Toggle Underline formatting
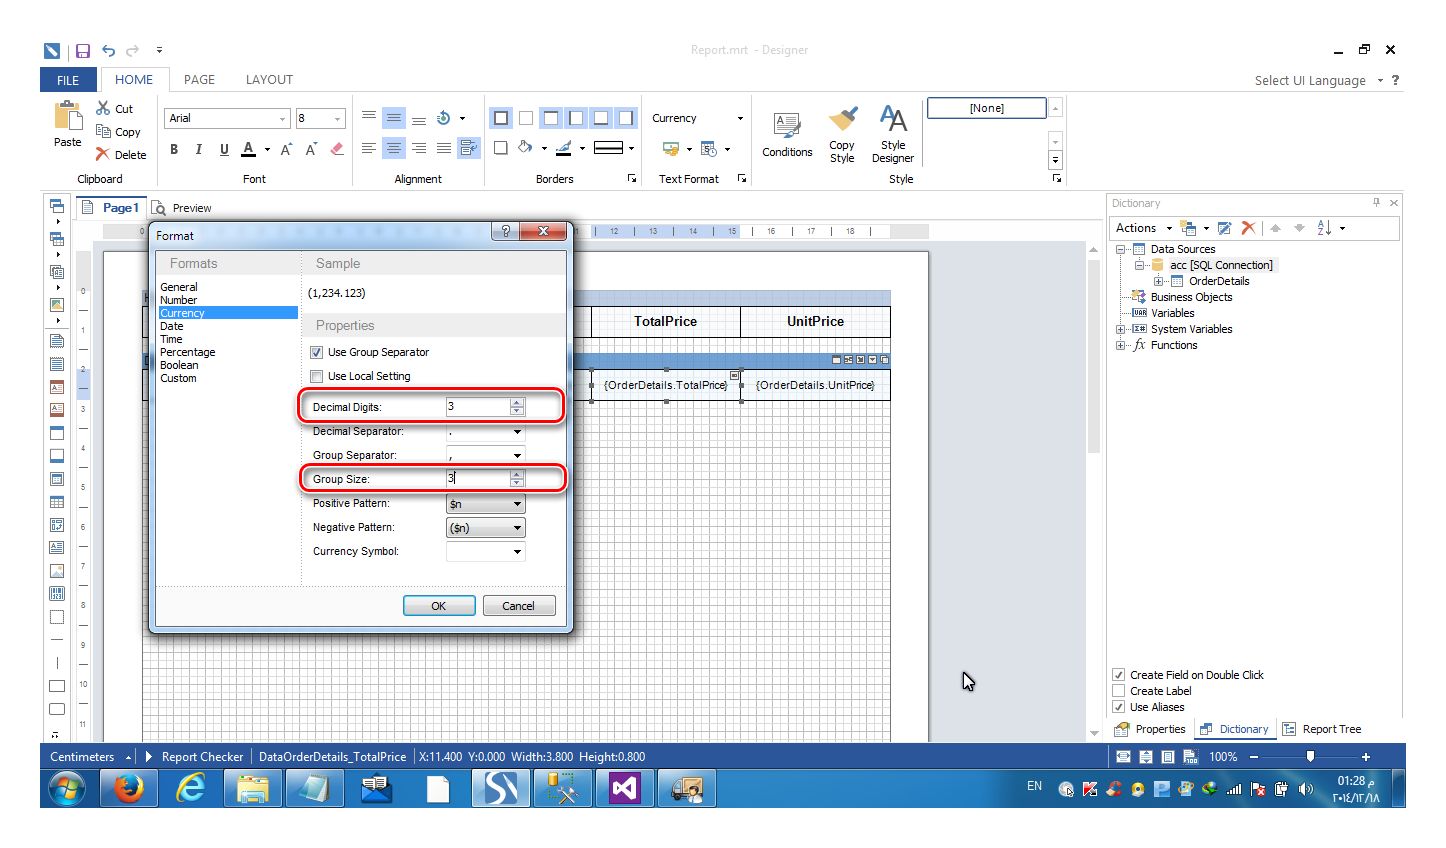 224,149
